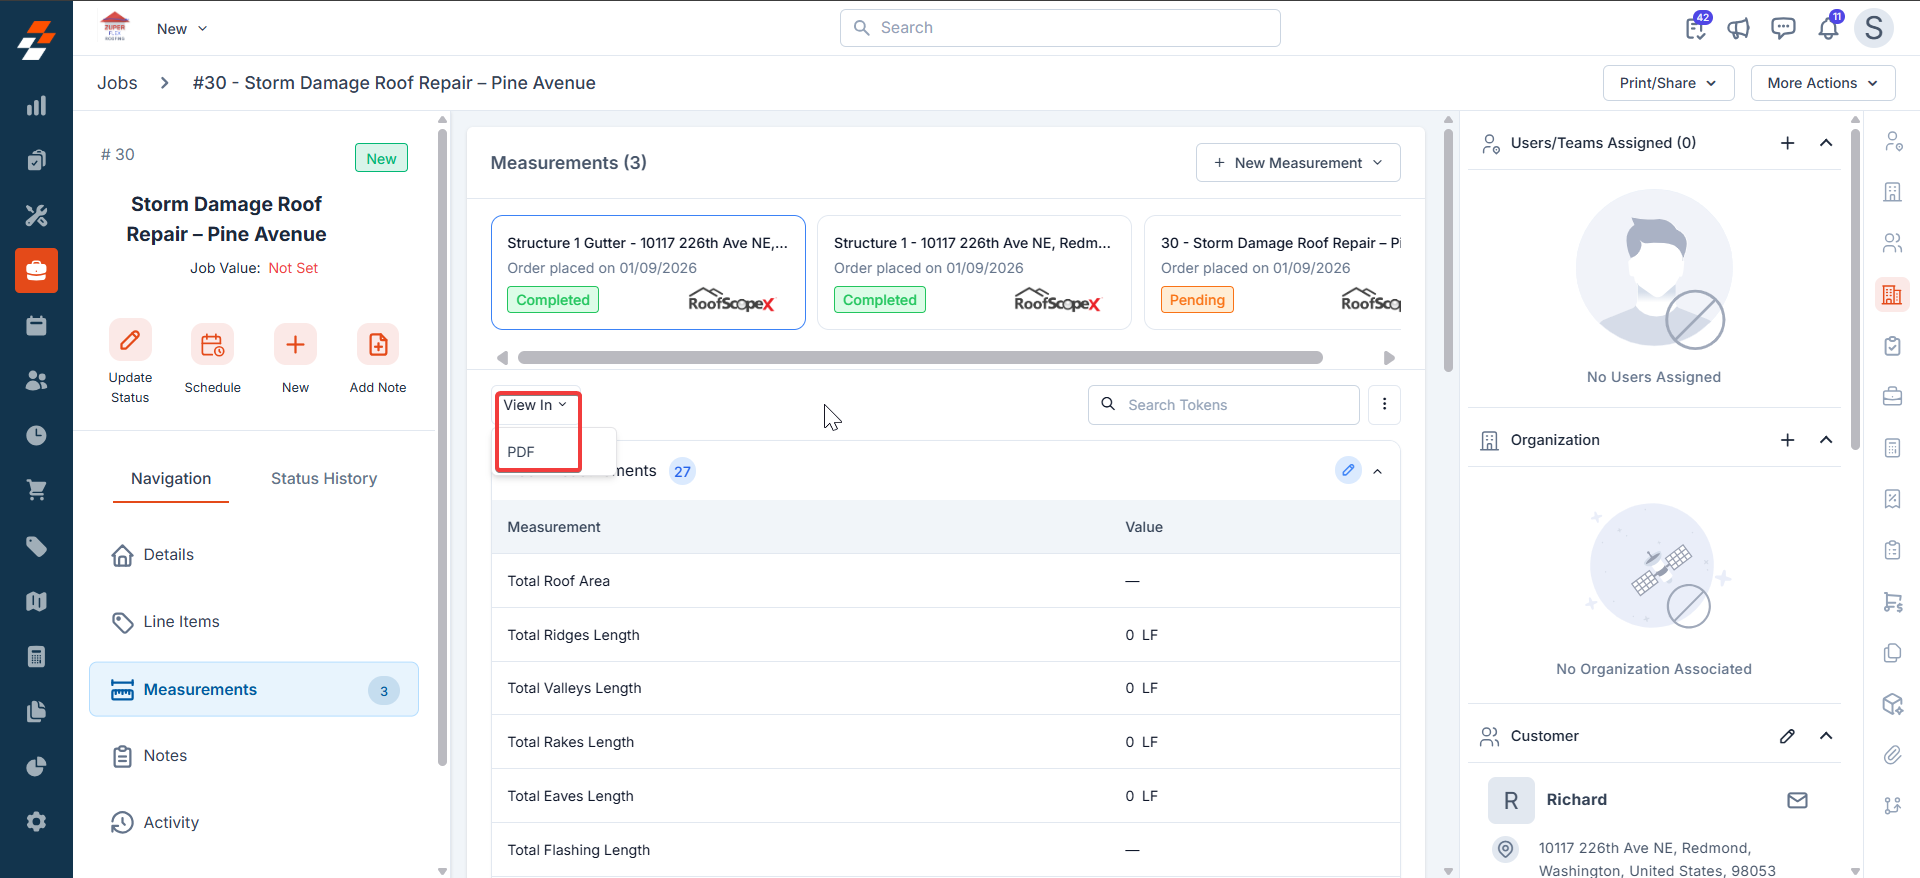The width and height of the screenshot is (1920, 878).
Task: Click the Total Valleys Length row
Action: click(x=945, y=688)
